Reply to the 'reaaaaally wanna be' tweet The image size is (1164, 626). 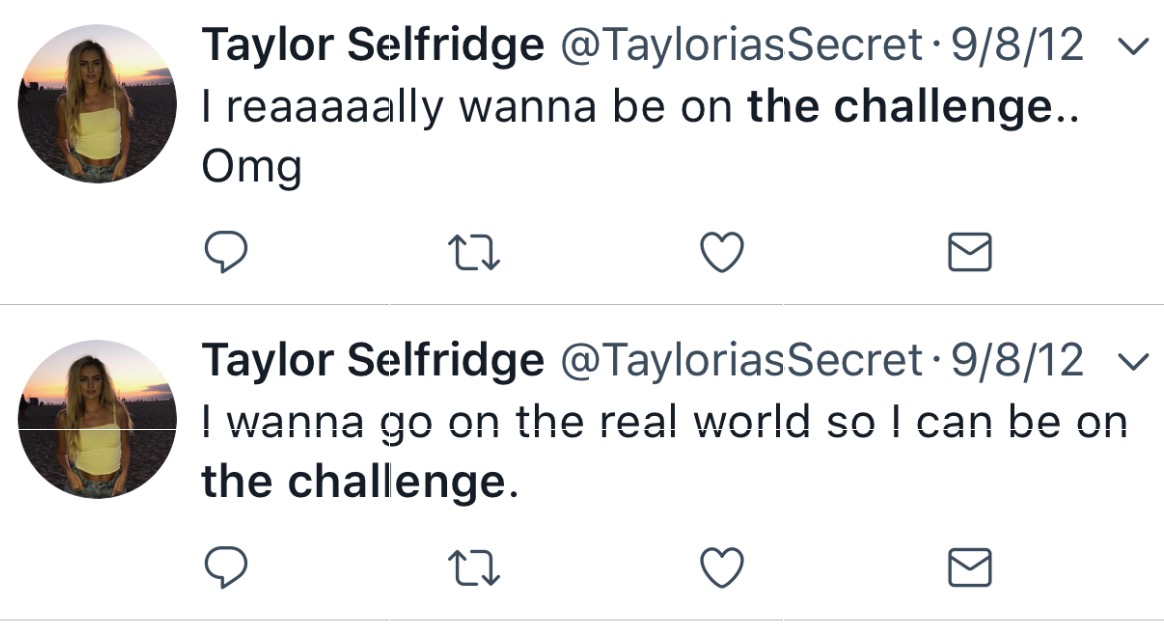226,252
